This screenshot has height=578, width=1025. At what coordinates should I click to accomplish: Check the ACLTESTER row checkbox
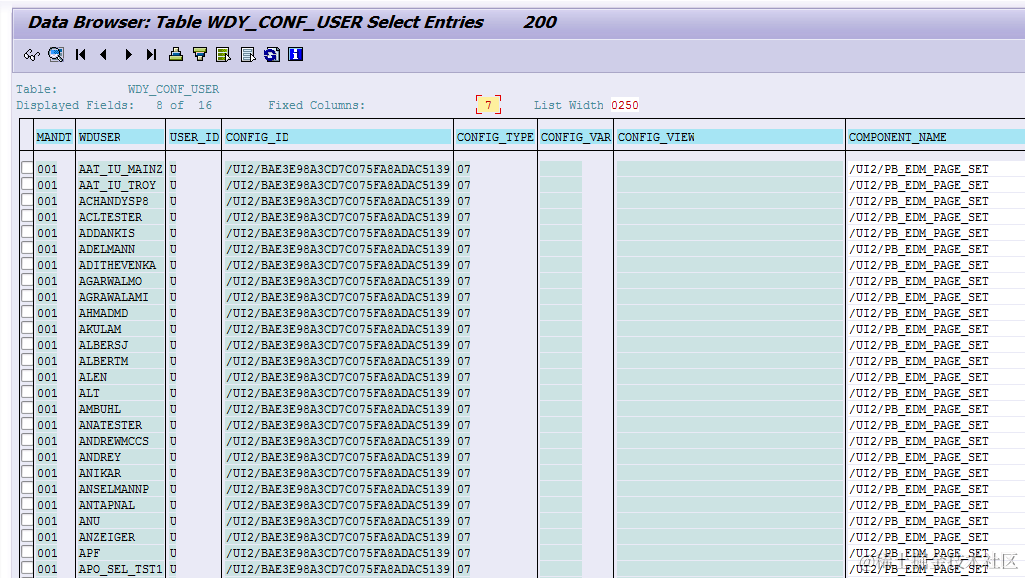27,216
